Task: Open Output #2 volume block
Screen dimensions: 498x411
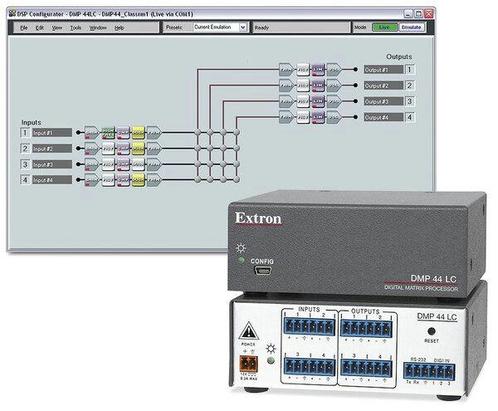Action: click(334, 85)
